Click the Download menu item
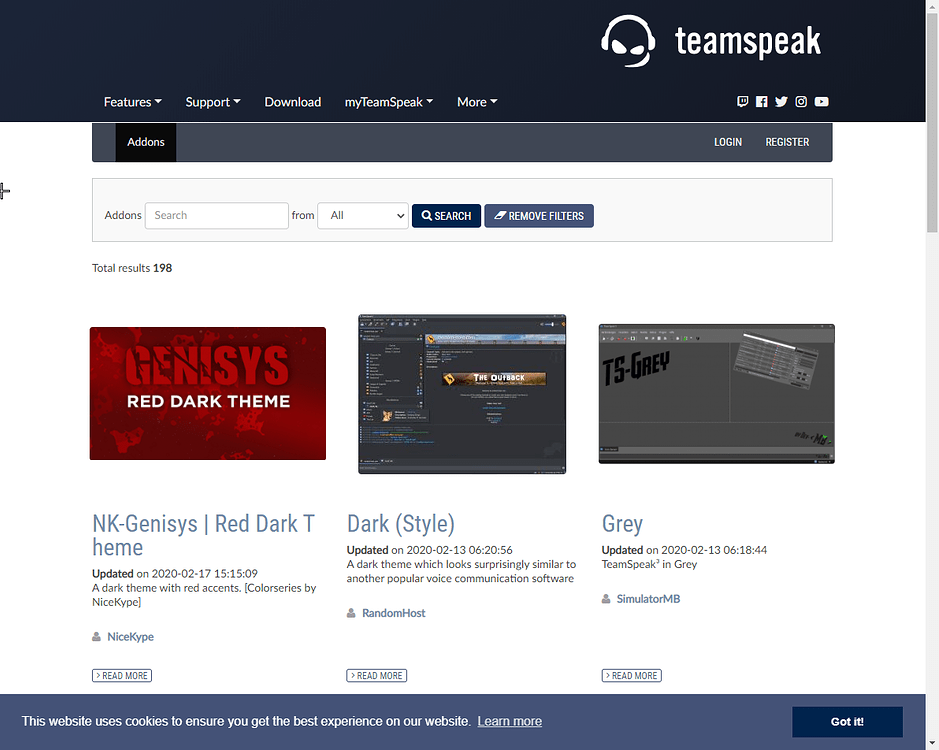 pos(292,101)
